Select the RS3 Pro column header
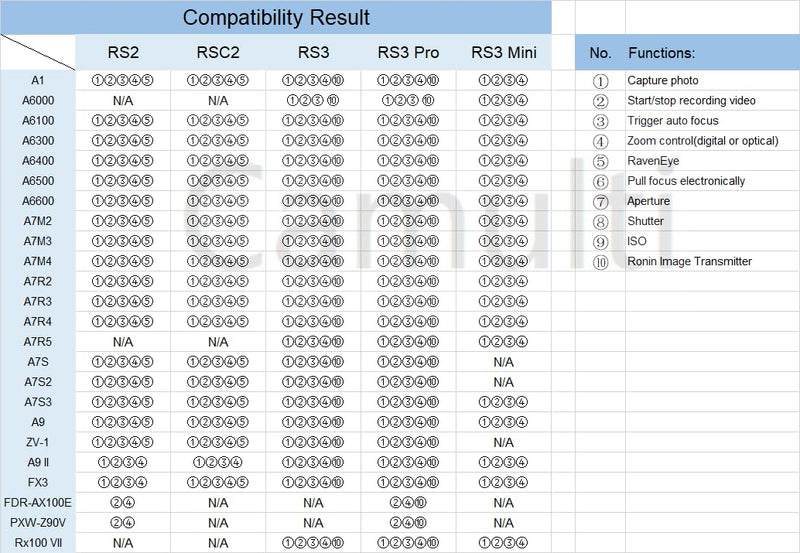This screenshot has height=553, width=800. coord(408,52)
